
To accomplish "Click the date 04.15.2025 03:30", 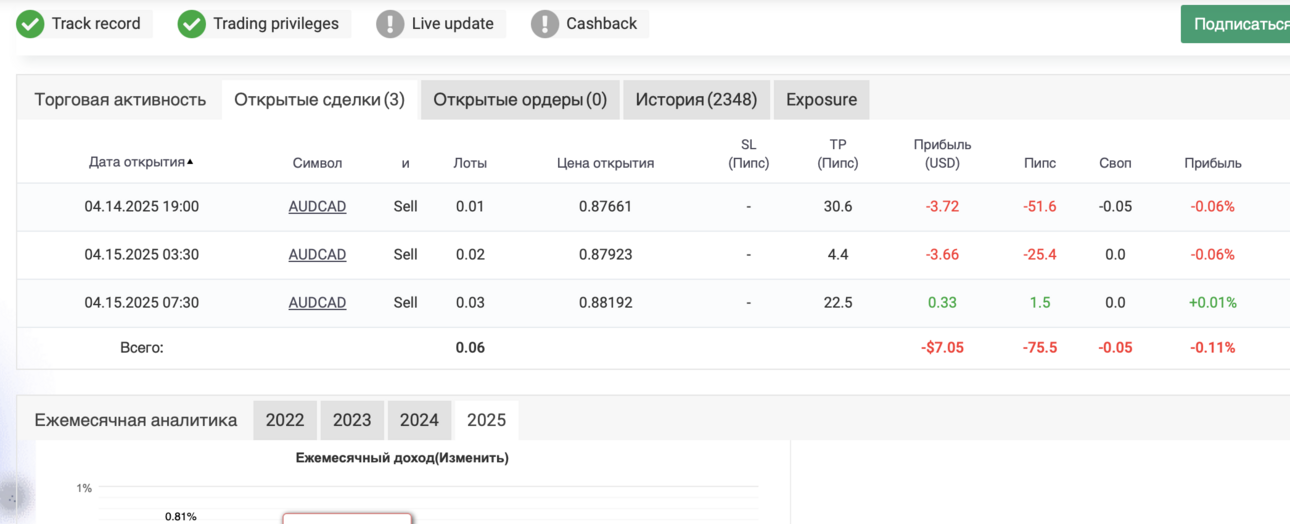I will [x=142, y=255].
